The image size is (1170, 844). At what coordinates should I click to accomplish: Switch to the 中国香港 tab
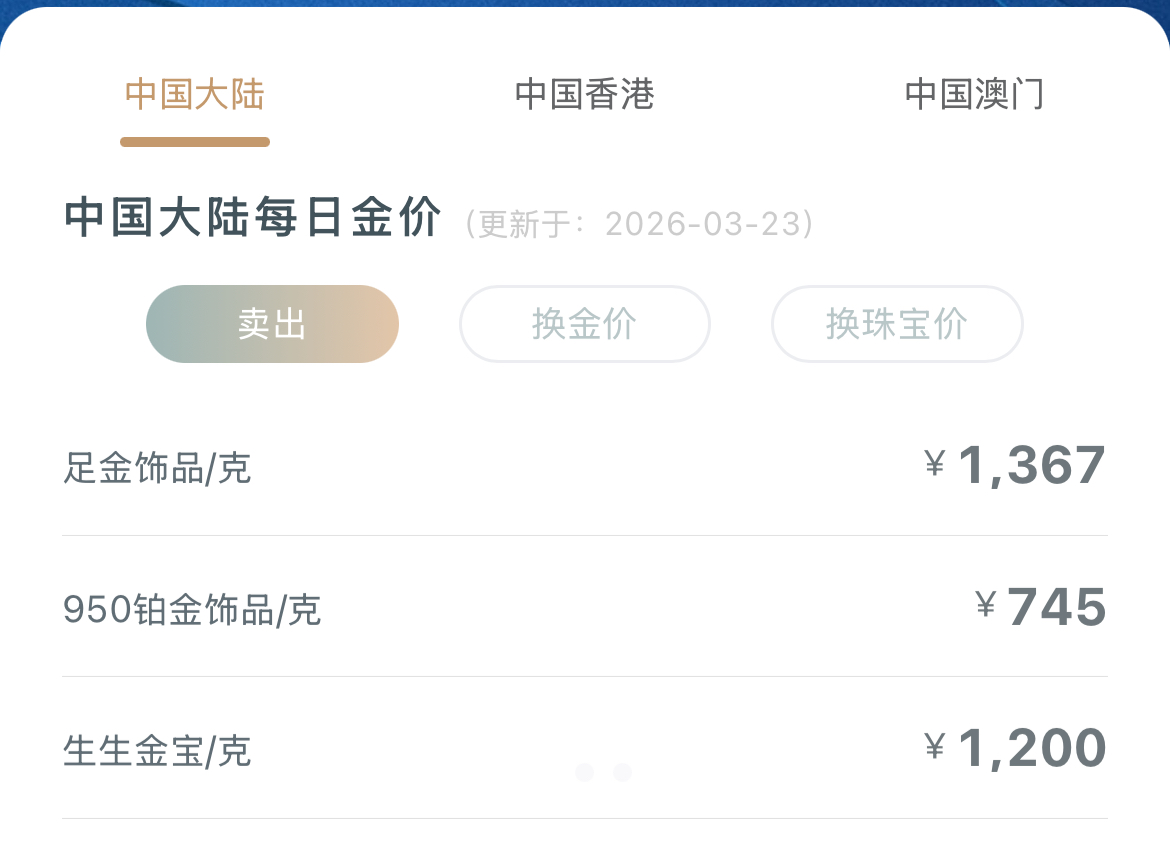pyautogui.click(x=584, y=95)
